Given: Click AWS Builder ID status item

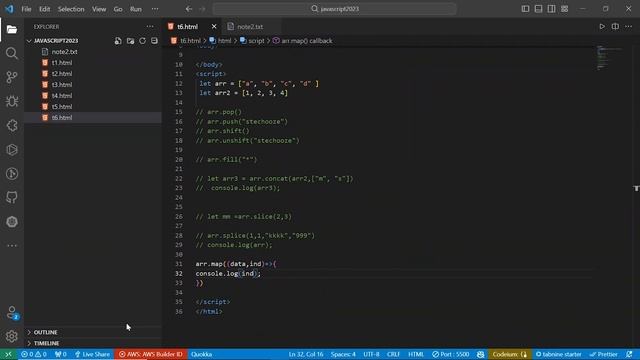Looking at the screenshot, I should [x=151, y=354].
